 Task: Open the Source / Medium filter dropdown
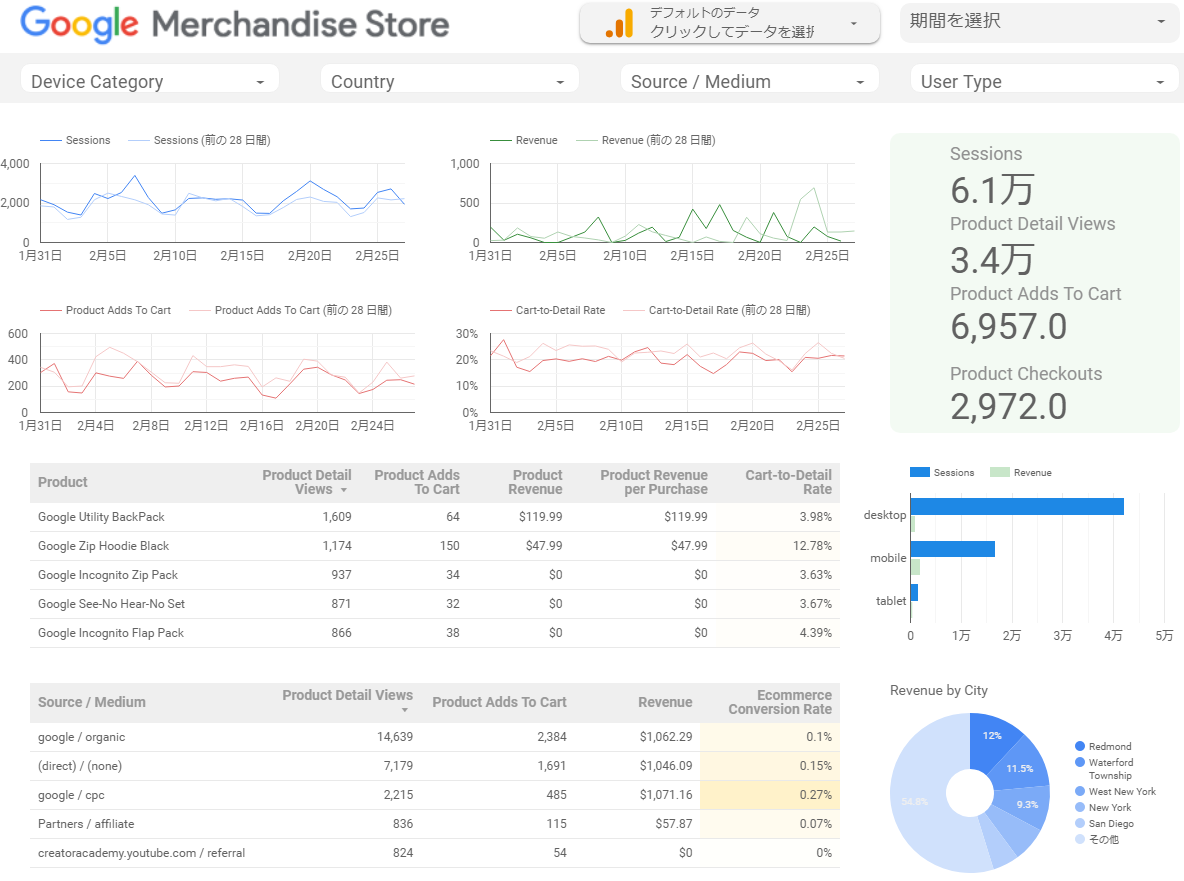coord(749,81)
